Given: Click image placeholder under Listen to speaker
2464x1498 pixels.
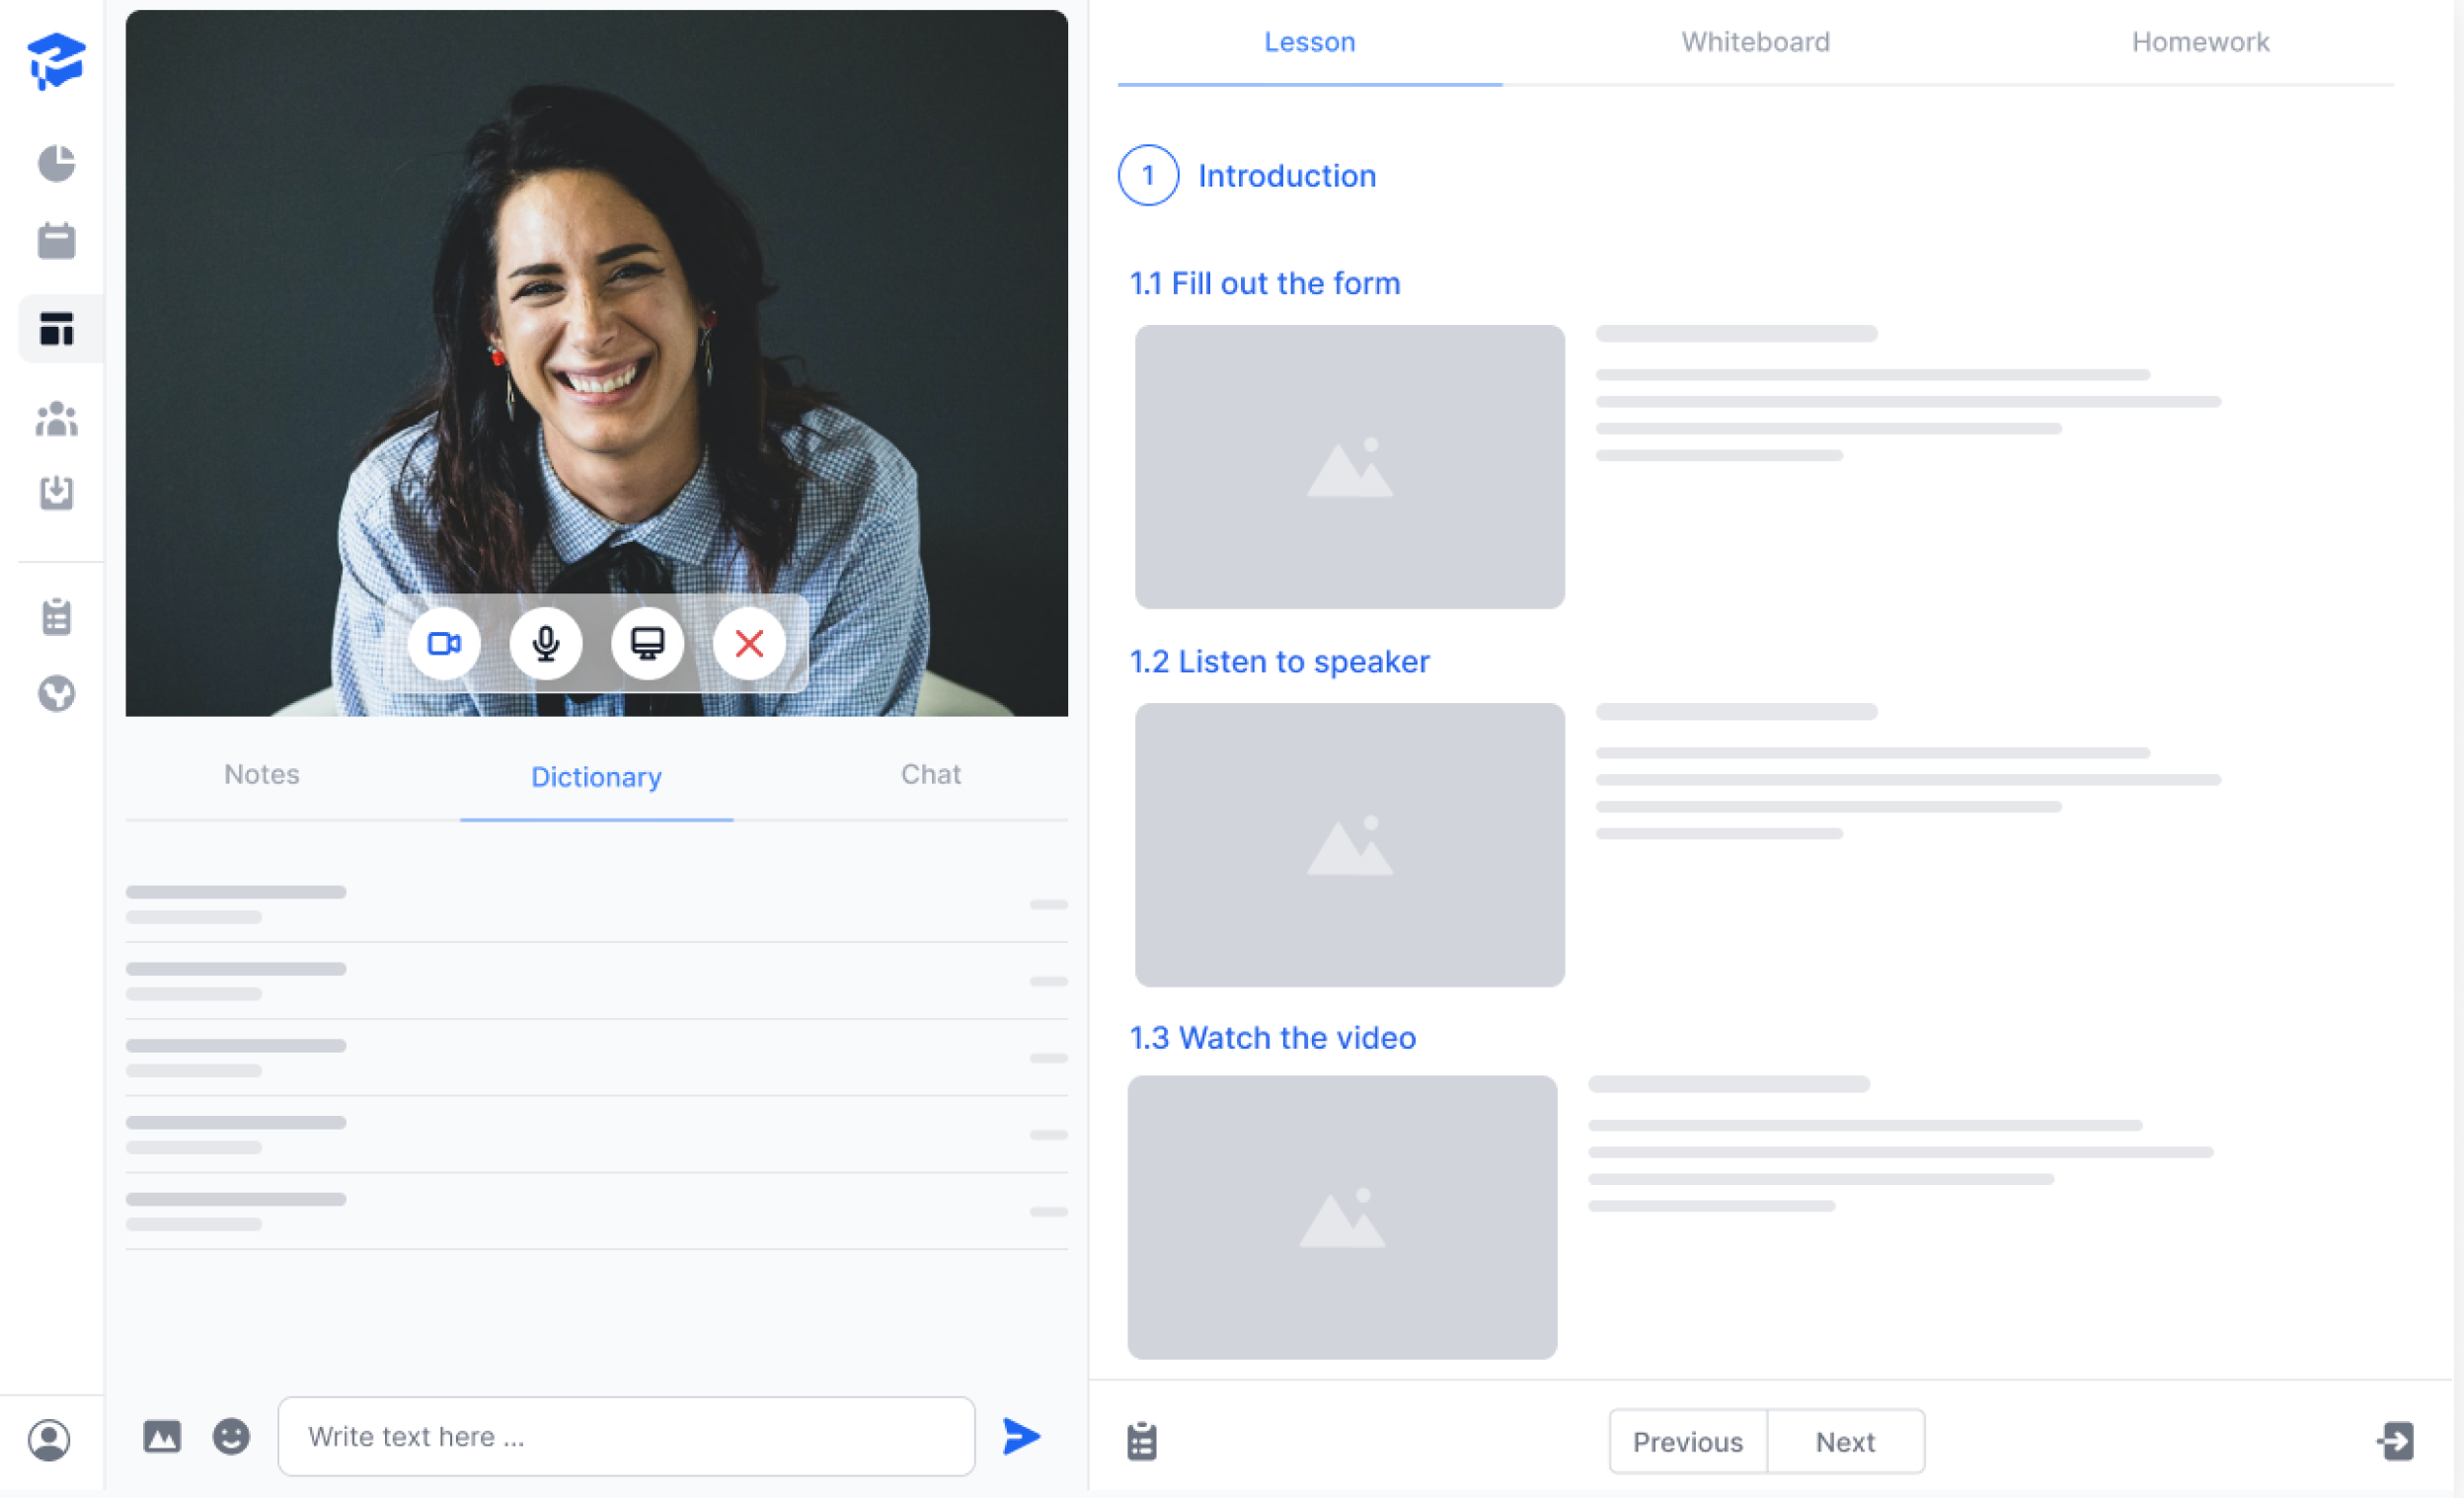Looking at the screenshot, I should point(1350,845).
